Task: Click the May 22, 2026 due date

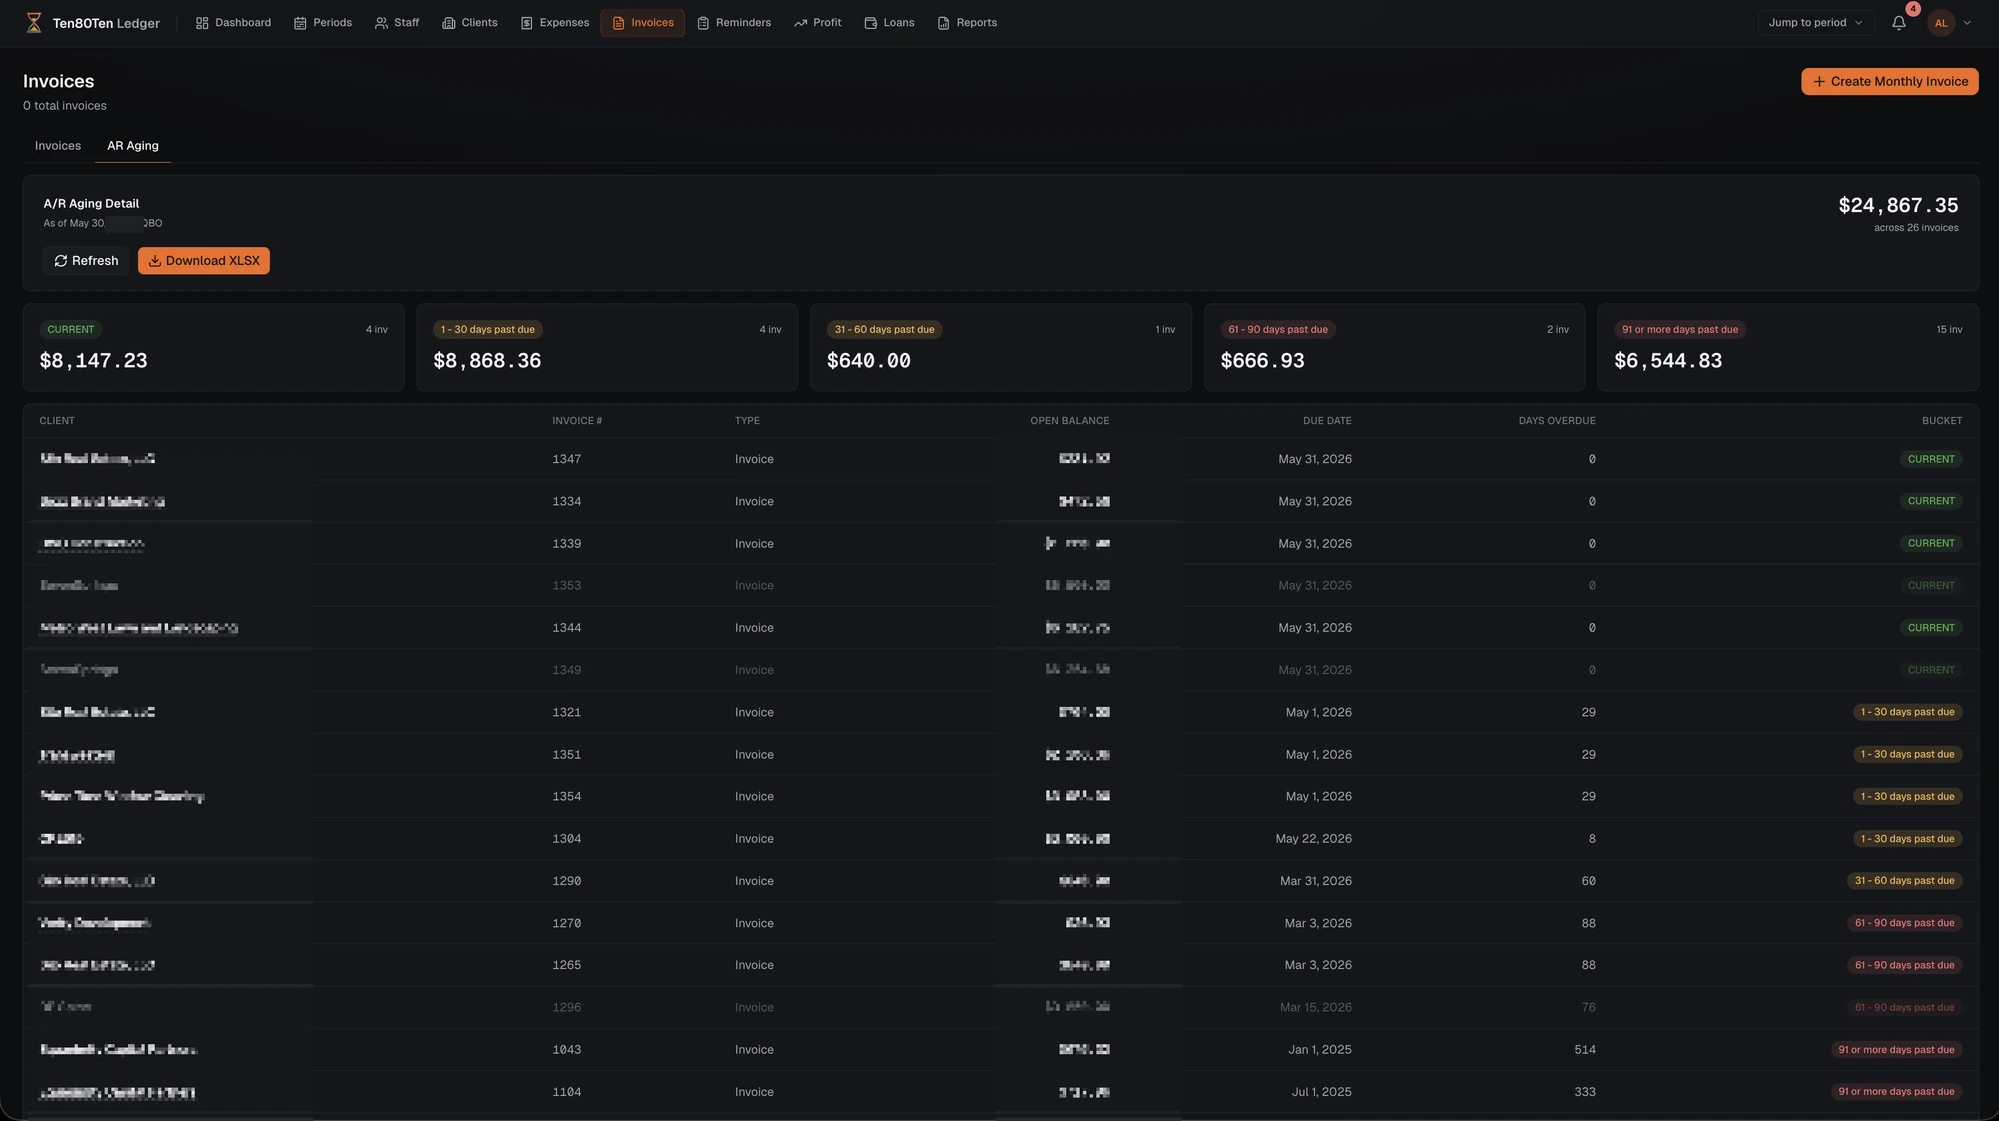Action: point(1313,839)
